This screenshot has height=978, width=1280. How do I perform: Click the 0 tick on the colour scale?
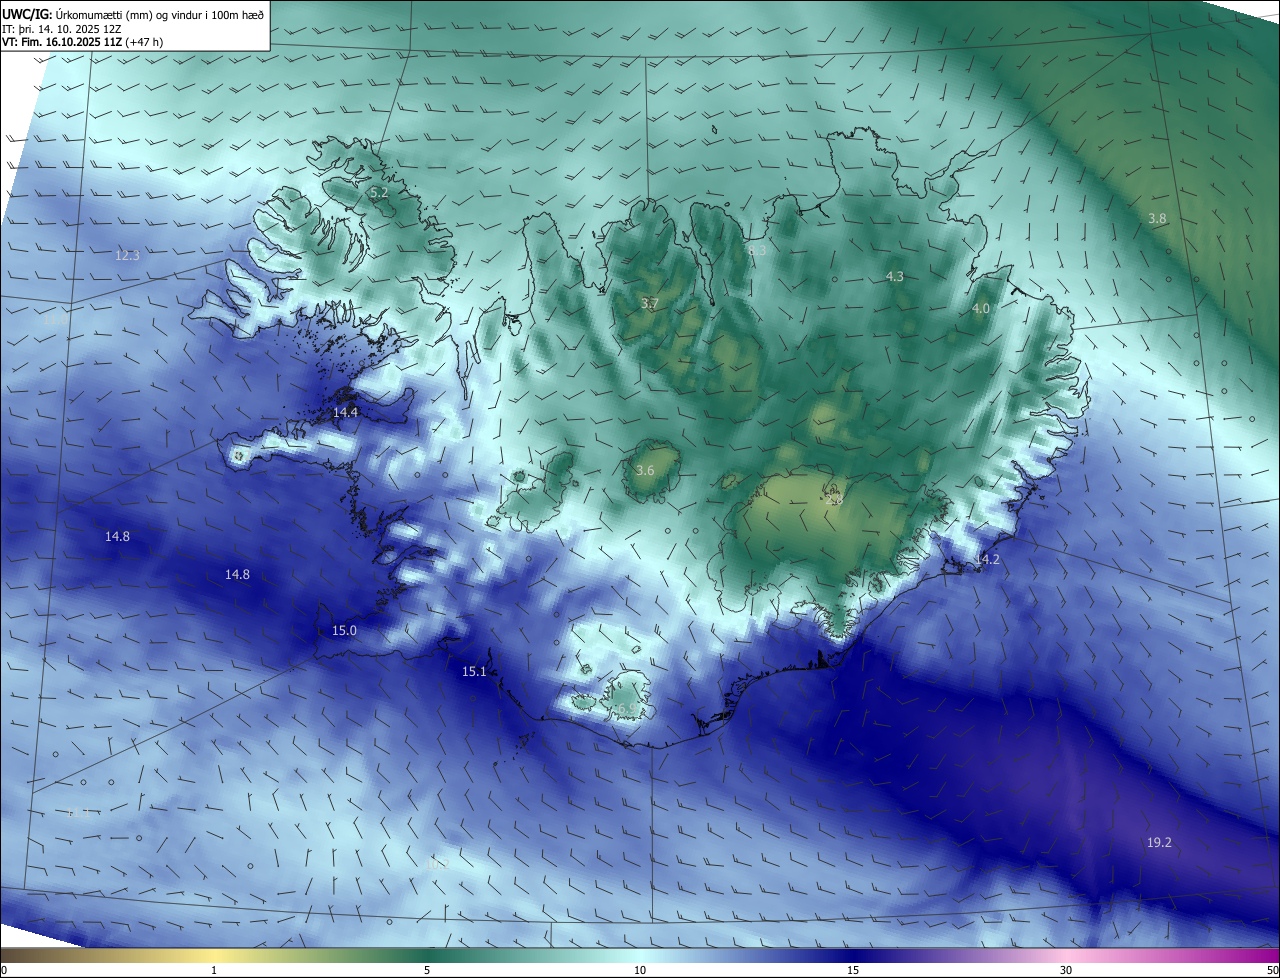coord(3,970)
